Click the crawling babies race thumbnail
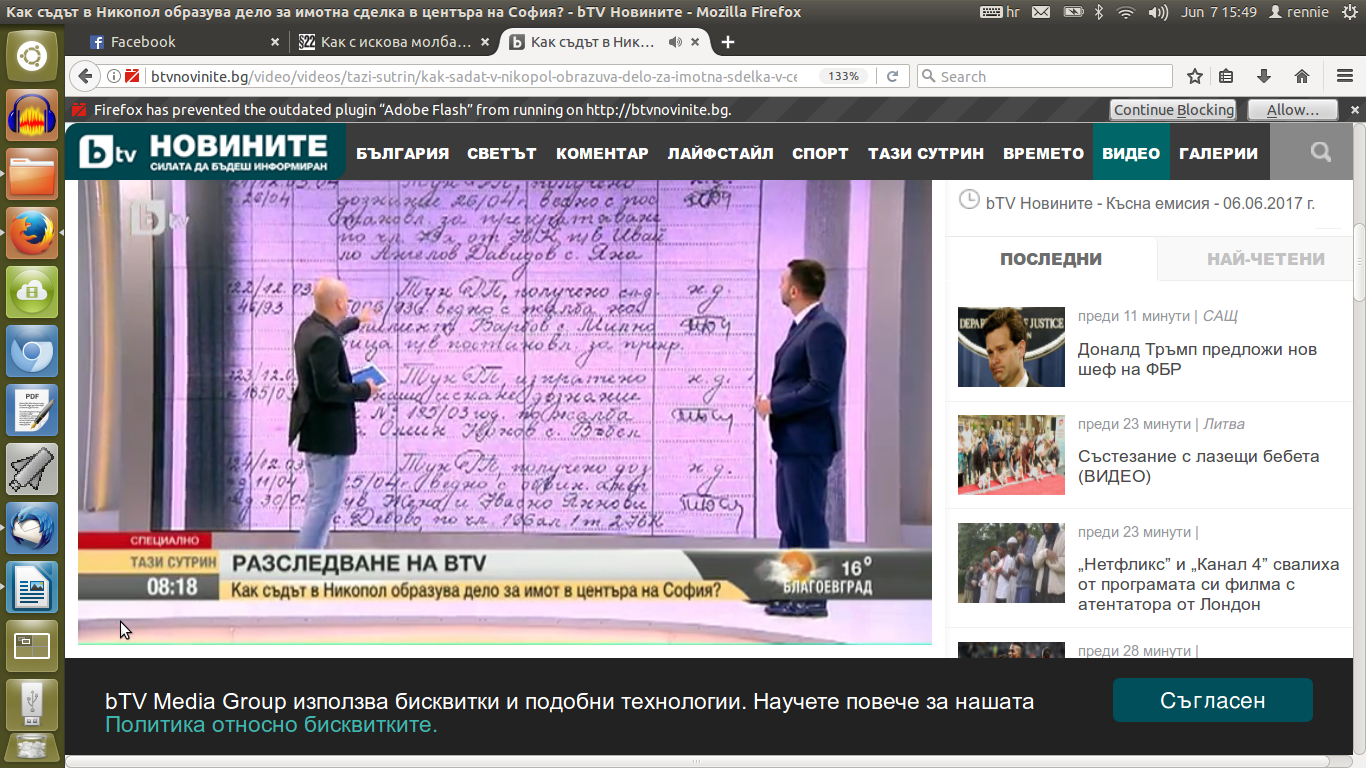This screenshot has width=1366, height=768. [x=1011, y=455]
